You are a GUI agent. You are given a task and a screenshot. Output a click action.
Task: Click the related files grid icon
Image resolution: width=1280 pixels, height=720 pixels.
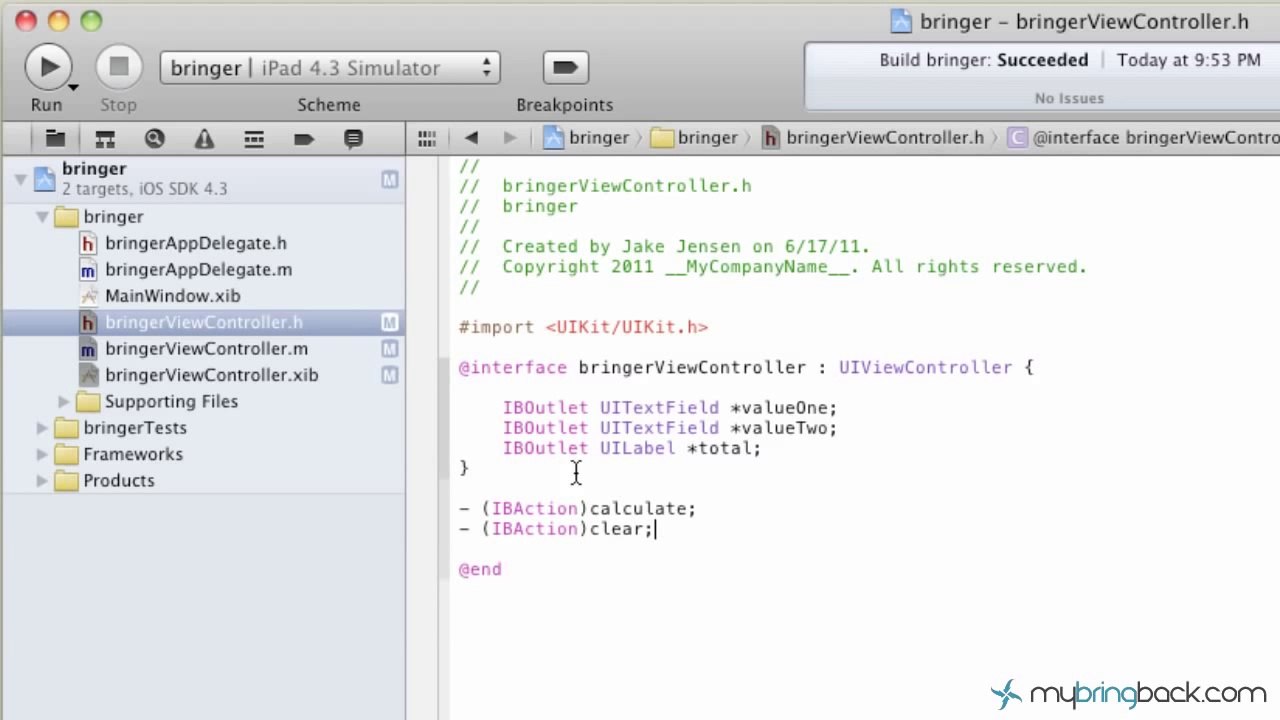(427, 138)
